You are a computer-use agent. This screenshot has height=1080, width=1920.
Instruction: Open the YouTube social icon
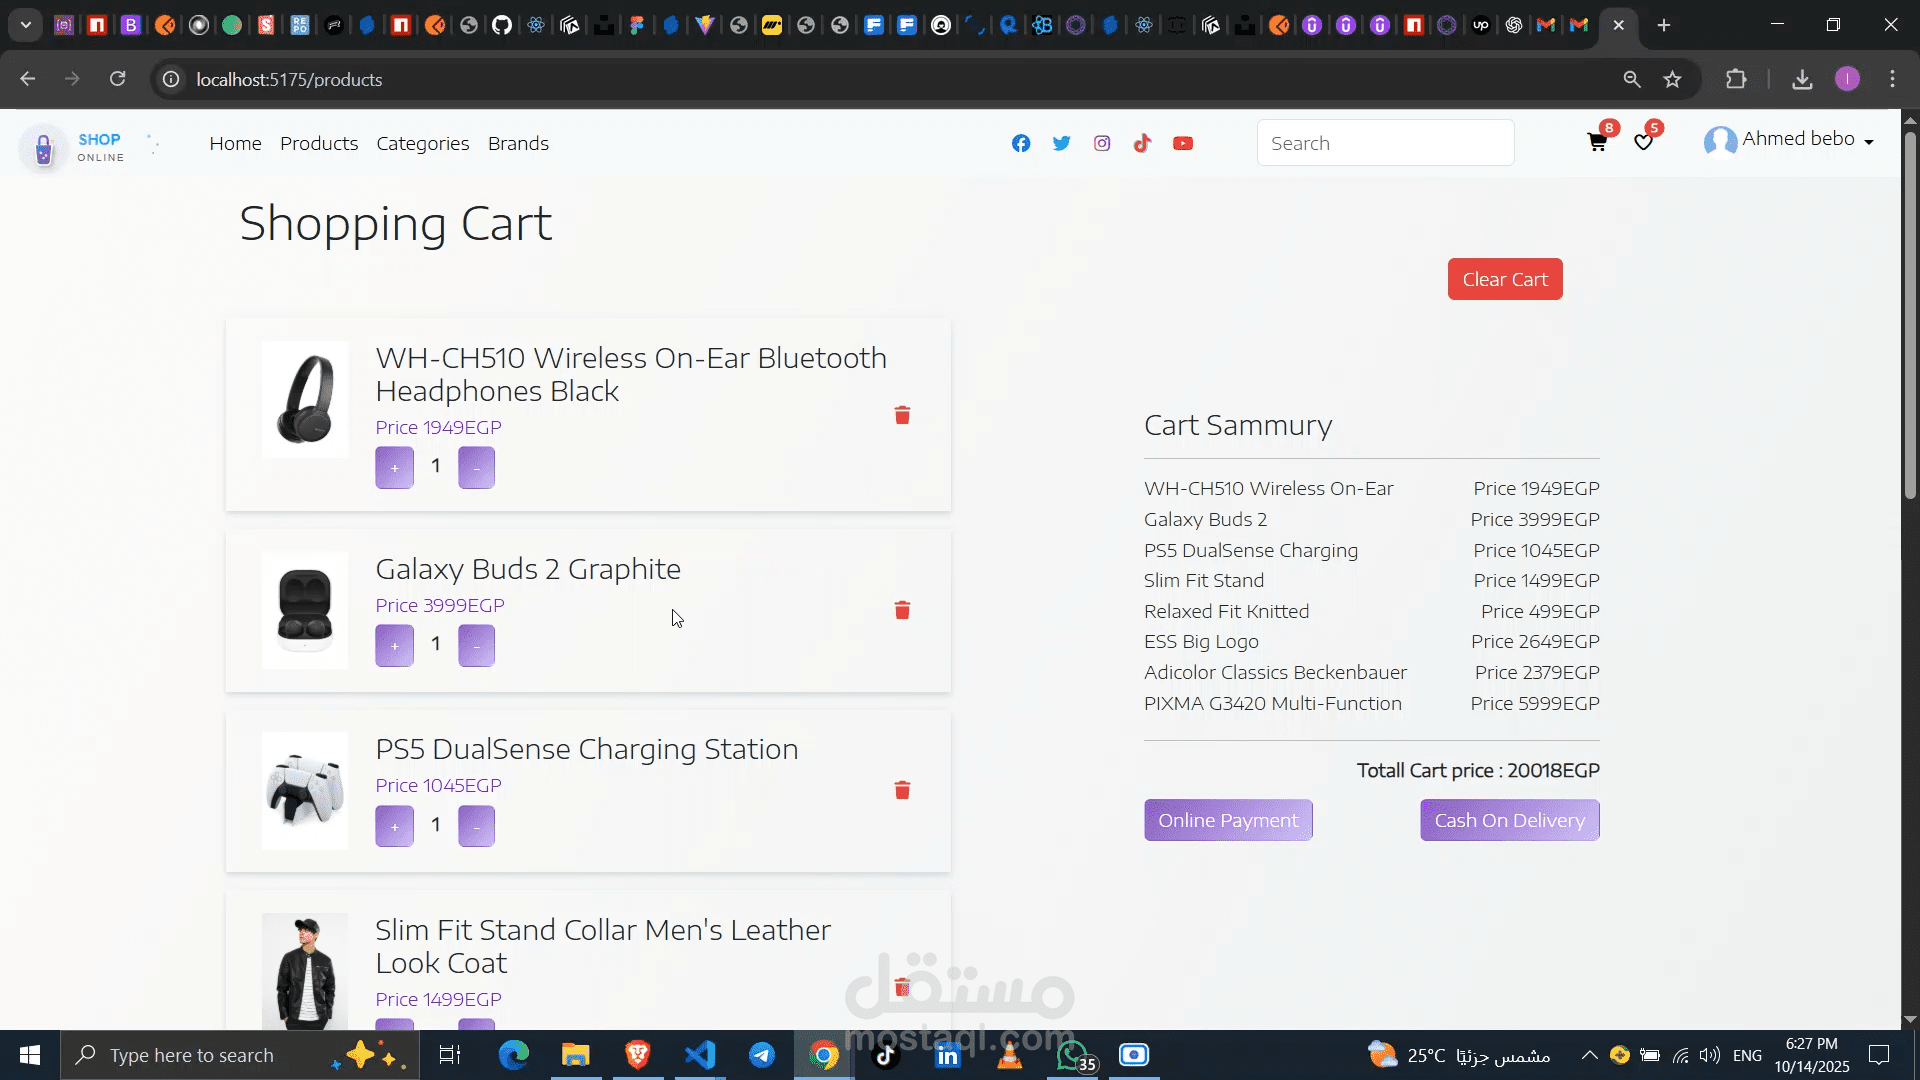(x=1183, y=143)
